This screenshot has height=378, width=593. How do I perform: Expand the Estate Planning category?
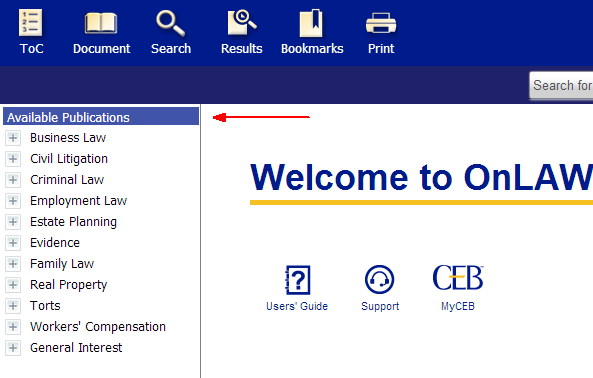coord(13,222)
